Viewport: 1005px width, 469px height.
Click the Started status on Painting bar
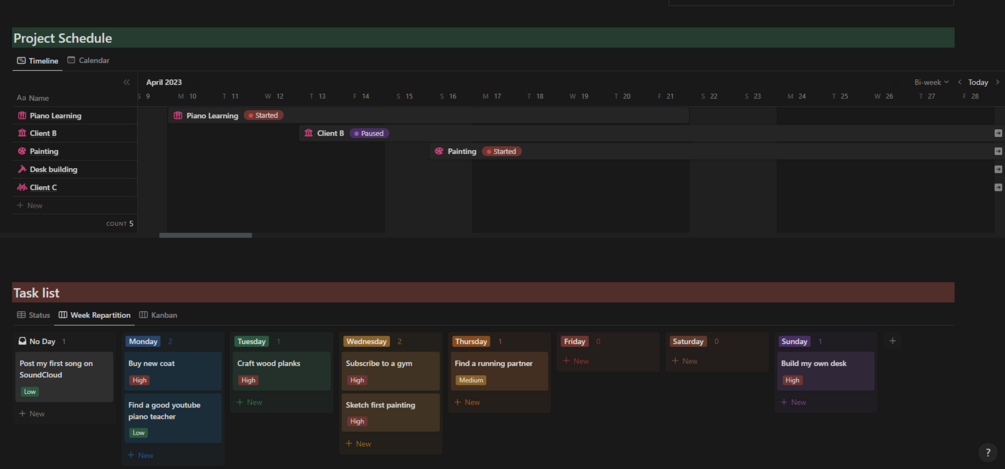click(502, 151)
